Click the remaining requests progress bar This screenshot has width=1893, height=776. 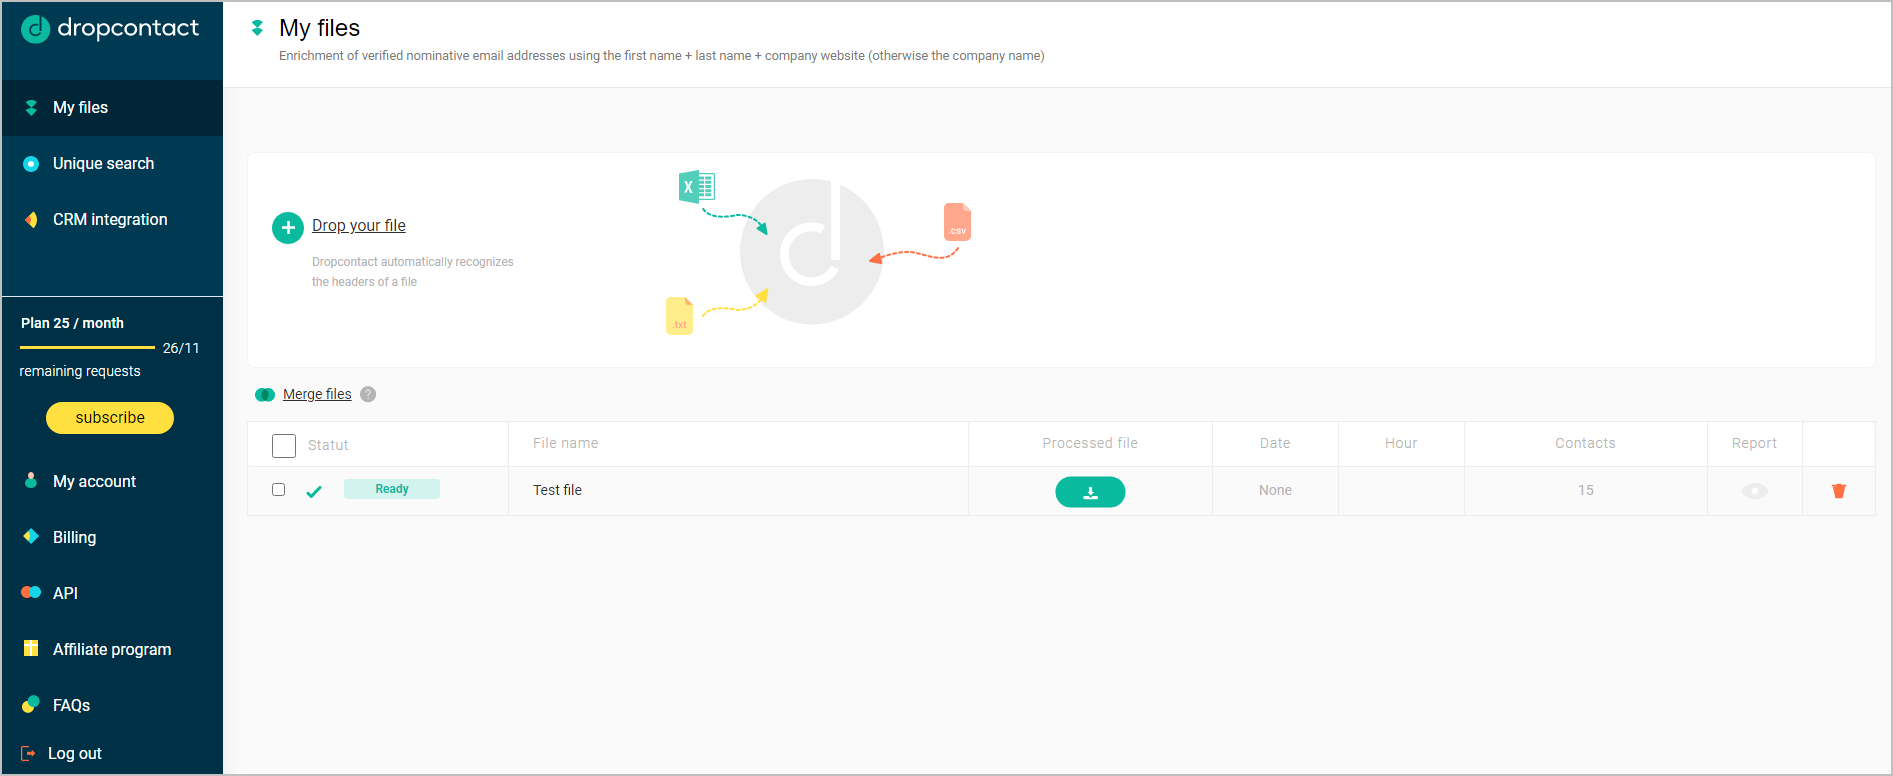(x=87, y=348)
